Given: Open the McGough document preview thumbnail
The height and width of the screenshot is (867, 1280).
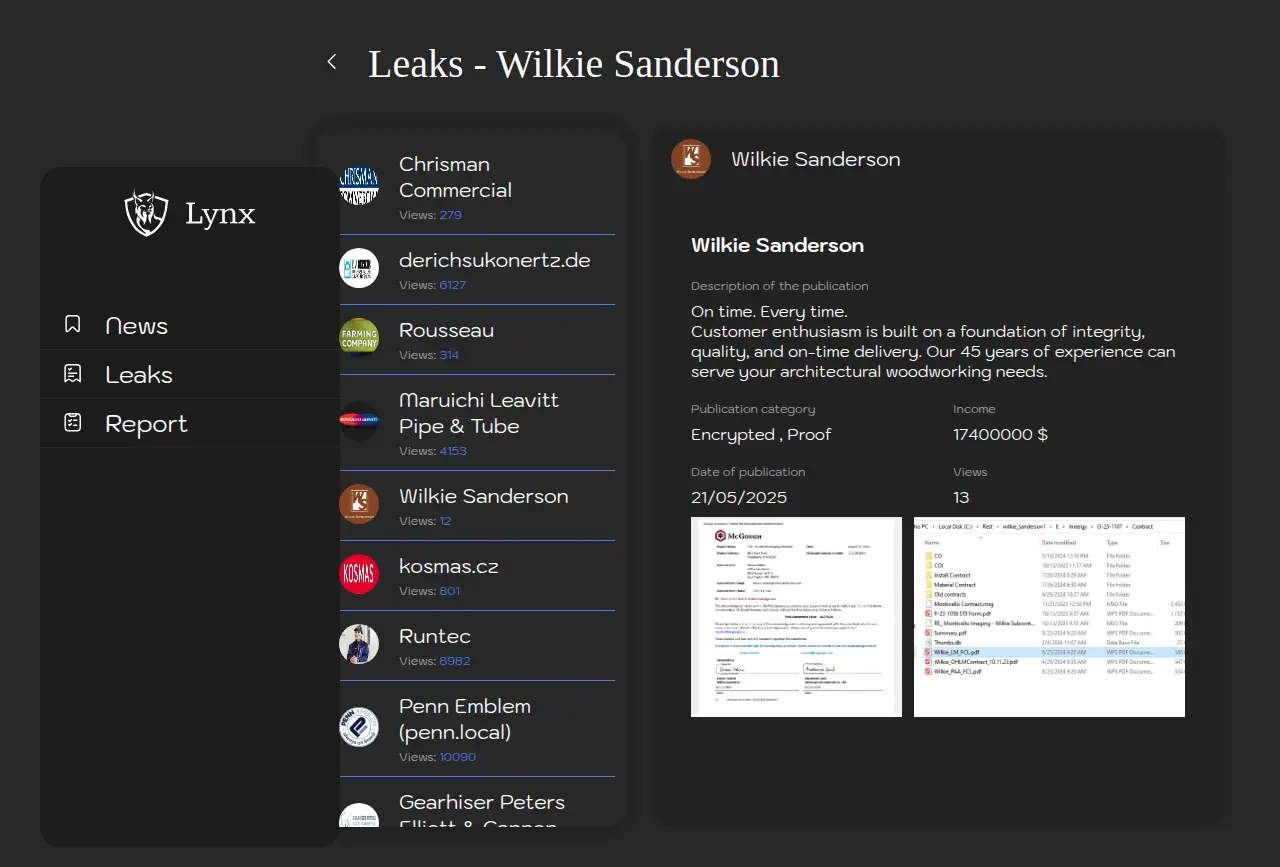Looking at the screenshot, I should [x=796, y=617].
